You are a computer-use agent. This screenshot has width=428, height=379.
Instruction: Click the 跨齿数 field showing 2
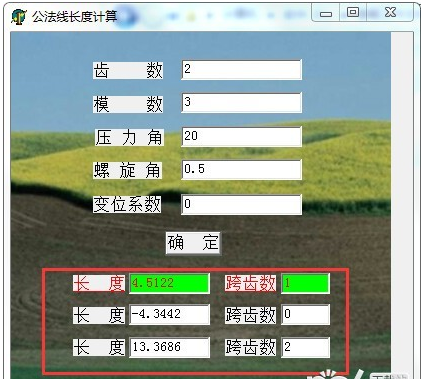click(306, 347)
